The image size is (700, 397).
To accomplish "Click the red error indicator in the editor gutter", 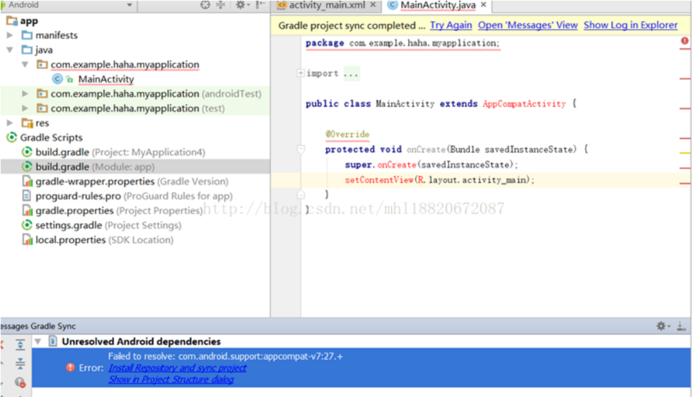I will (x=684, y=42).
